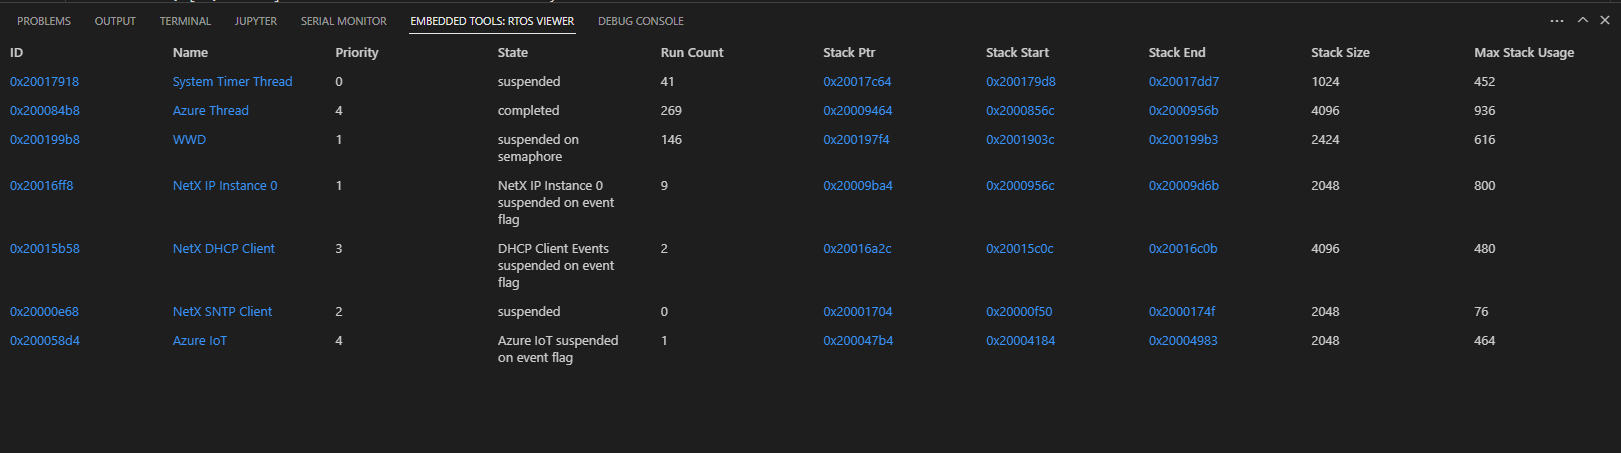Image resolution: width=1621 pixels, height=453 pixels.
Task: Click the NetX SNTP Client link
Action: (x=222, y=312)
